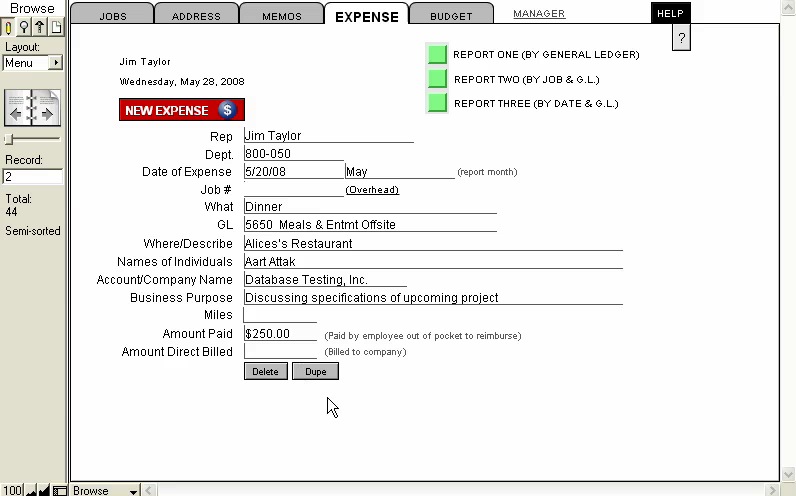Click the horizontal scrollbar left arrow
The height and width of the screenshot is (496, 796).
point(149,490)
